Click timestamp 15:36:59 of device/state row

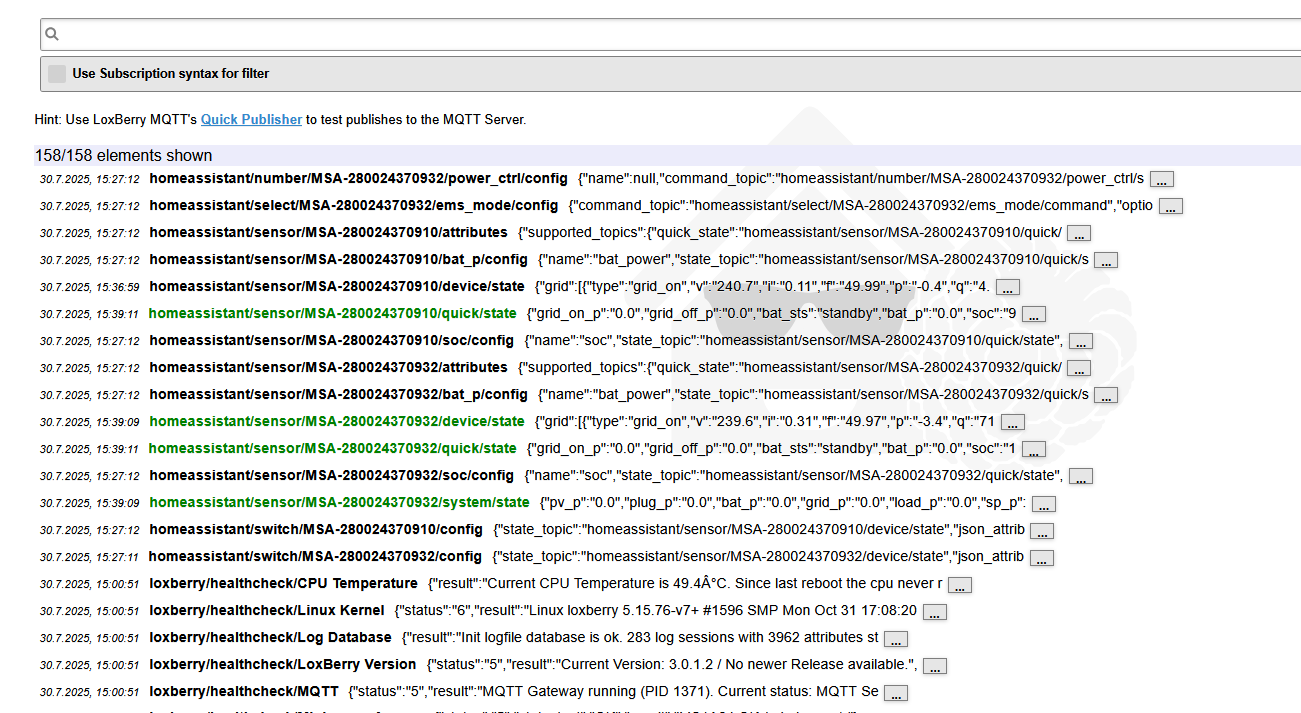(90, 287)
